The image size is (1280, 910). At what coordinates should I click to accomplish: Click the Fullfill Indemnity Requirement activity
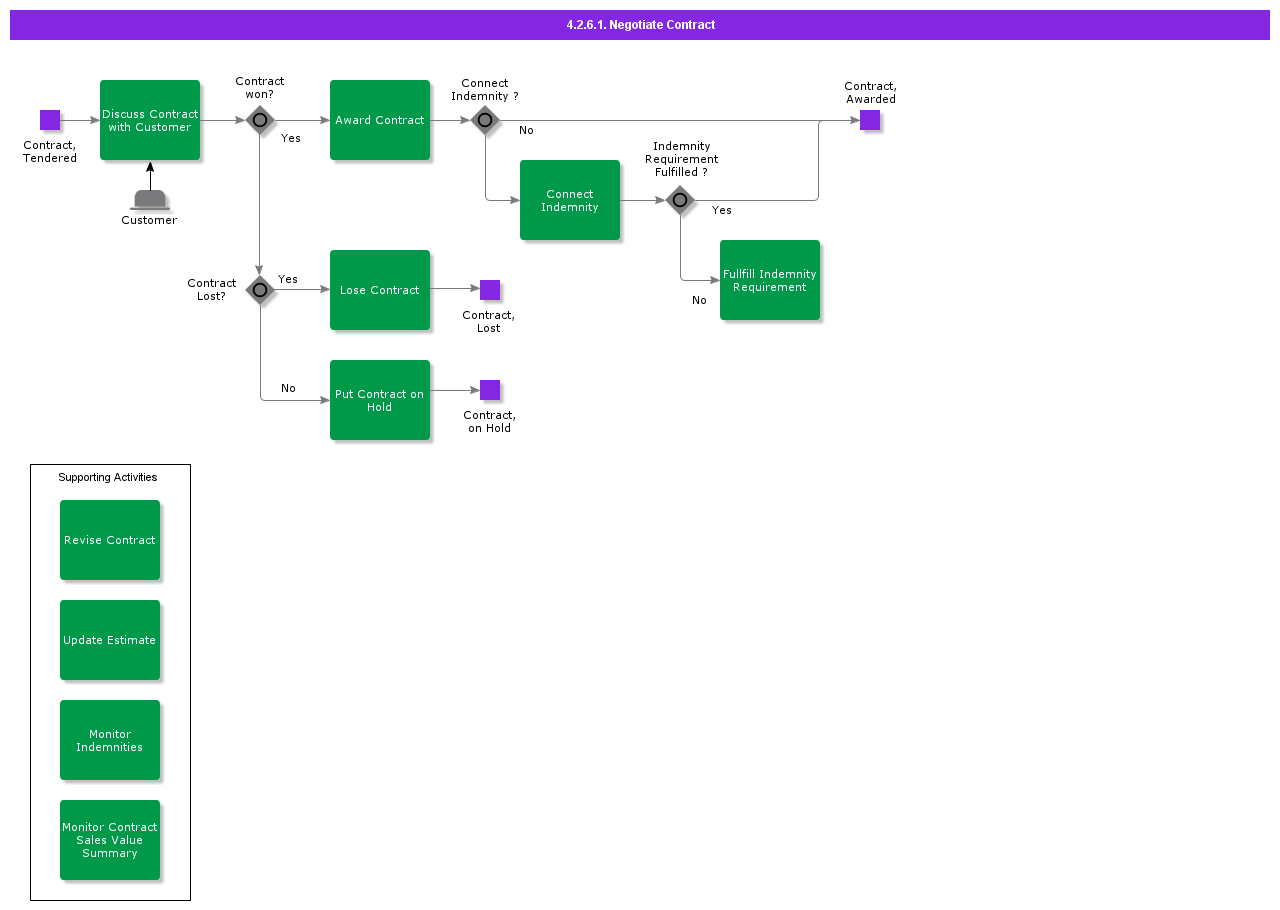pyautogui.click(x=770, y=280)
